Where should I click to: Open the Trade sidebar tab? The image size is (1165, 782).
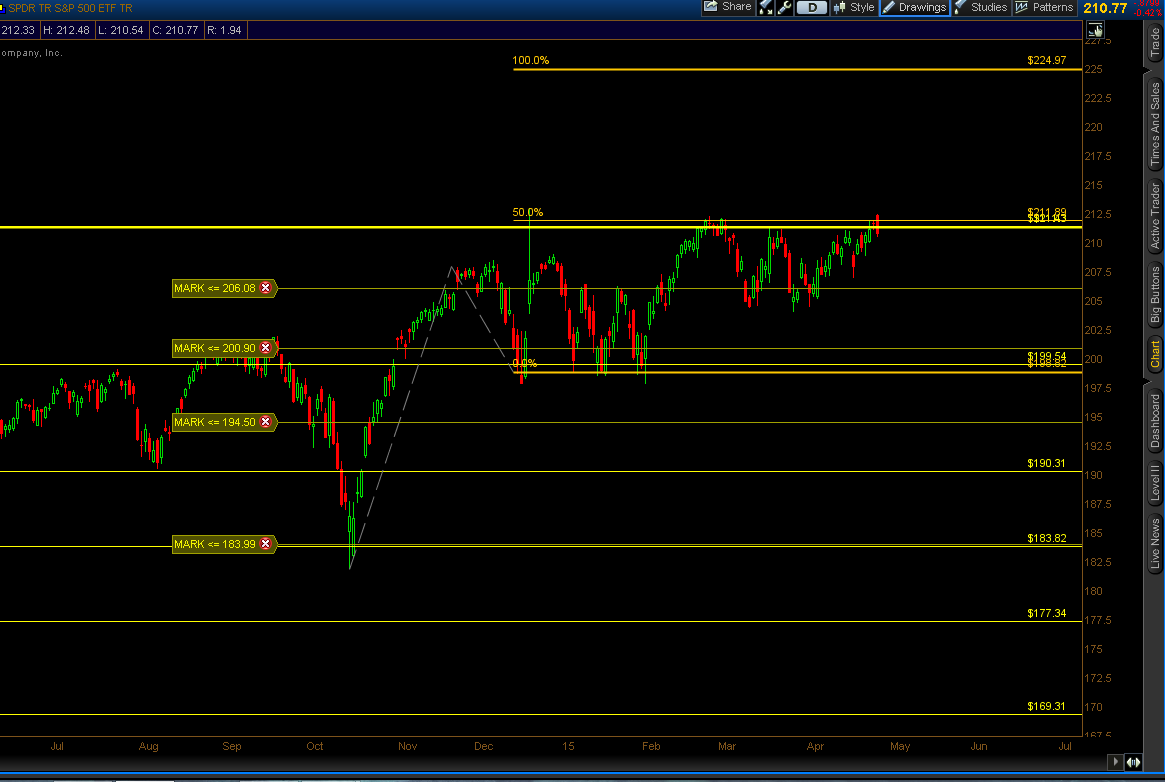click(1155, 44)
